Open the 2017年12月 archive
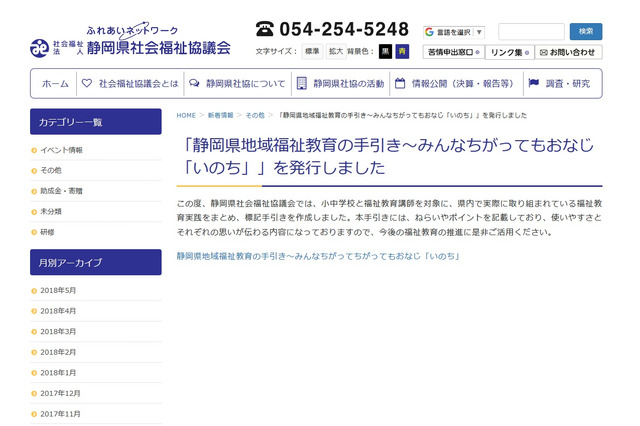This screenshot has height=426, width=640. click(x=60, y=393)
